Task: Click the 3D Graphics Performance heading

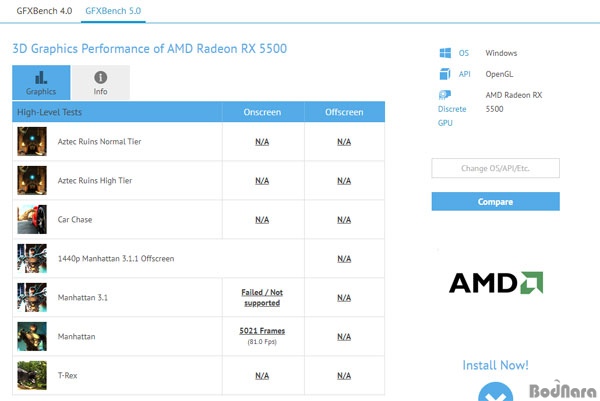Action: (150, 49)
